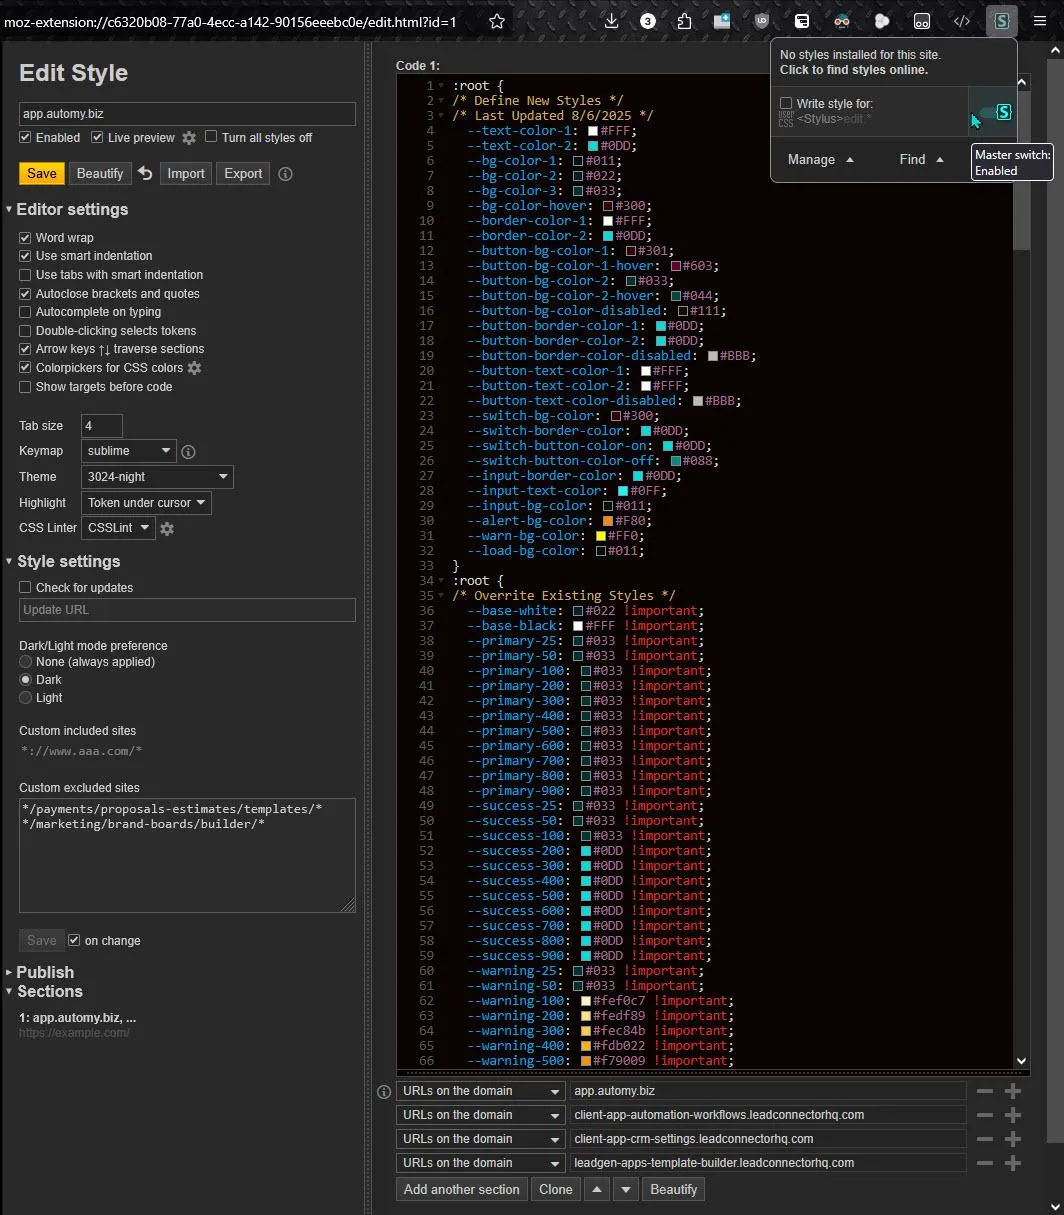
Task: Click the Stylus extension icon in browser toolbar
Action: click(1001, 21)
